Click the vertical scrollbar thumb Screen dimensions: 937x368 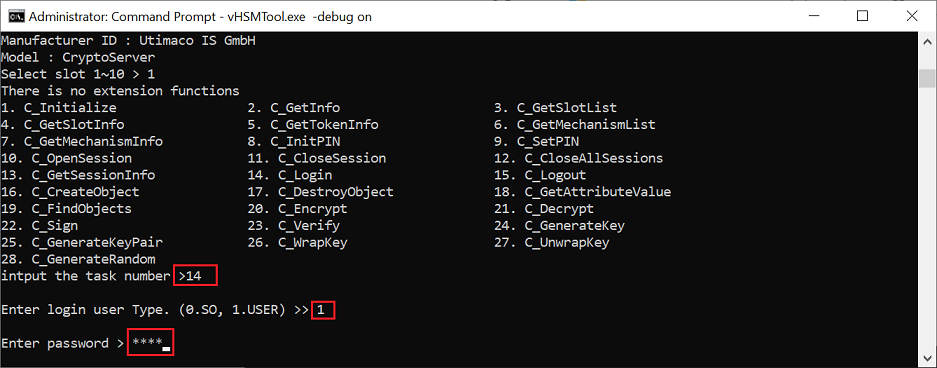point(927,78)
